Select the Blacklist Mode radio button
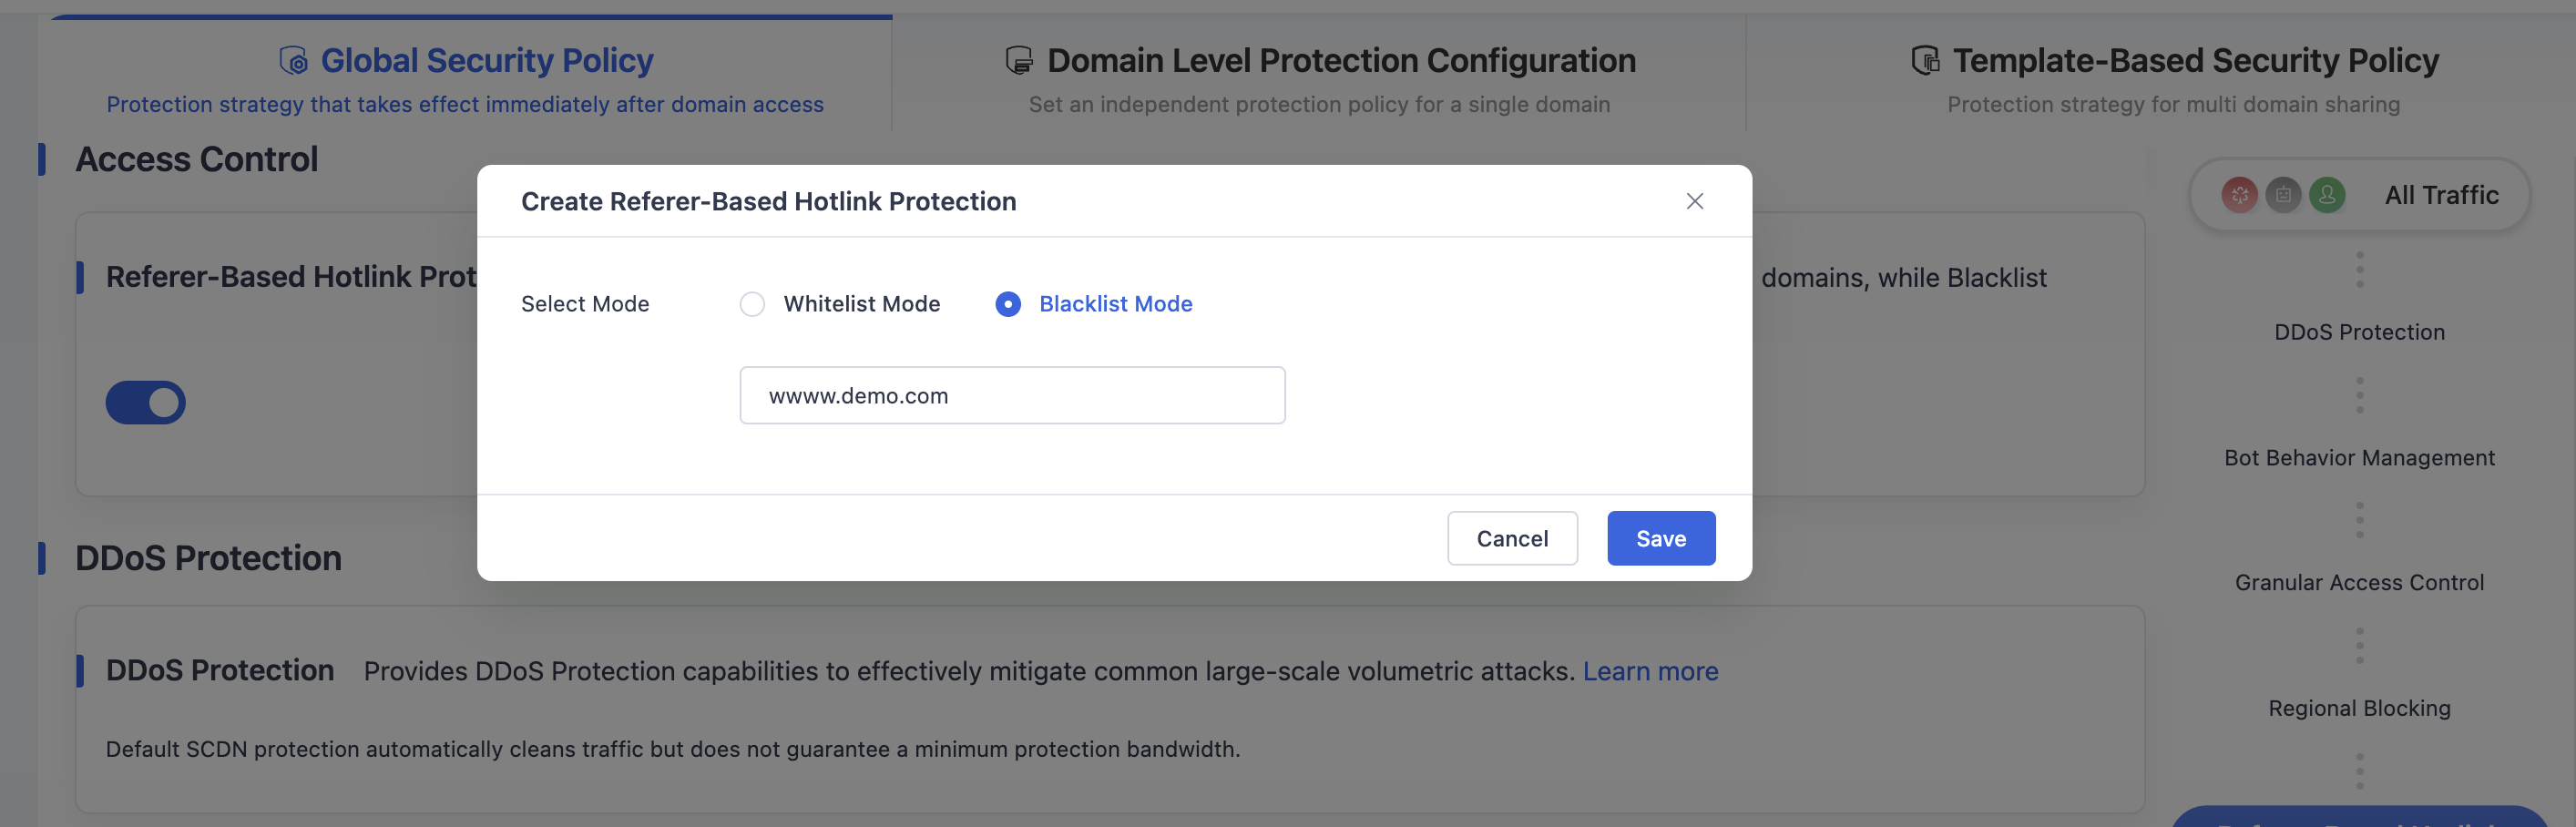The width and height of the screenshot is (2576, 827). [1008, 304]
